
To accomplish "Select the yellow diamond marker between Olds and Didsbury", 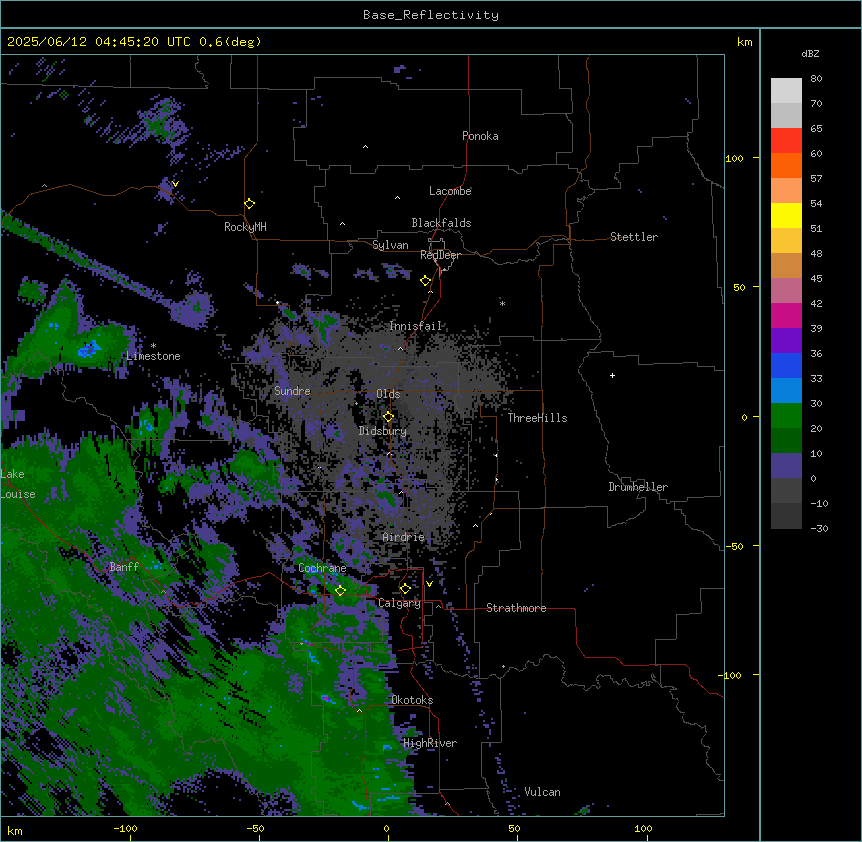I will (388, 417).
